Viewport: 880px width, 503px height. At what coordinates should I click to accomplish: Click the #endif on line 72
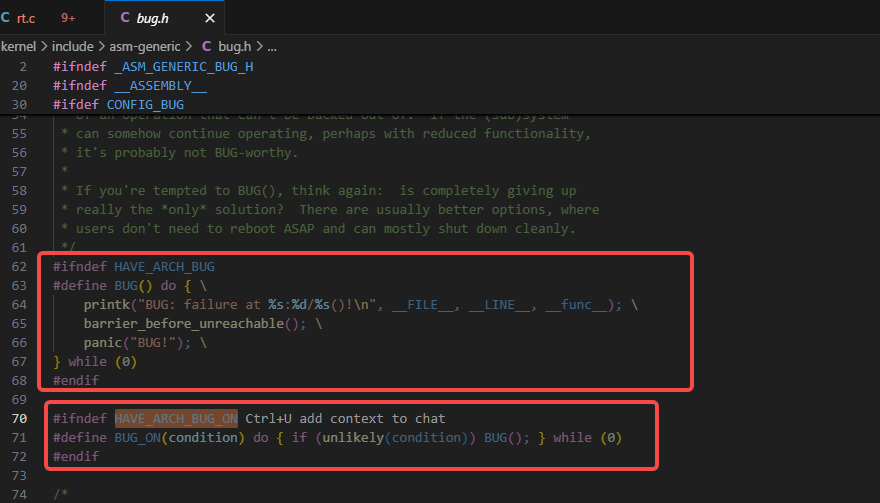[x=76, y=456]
